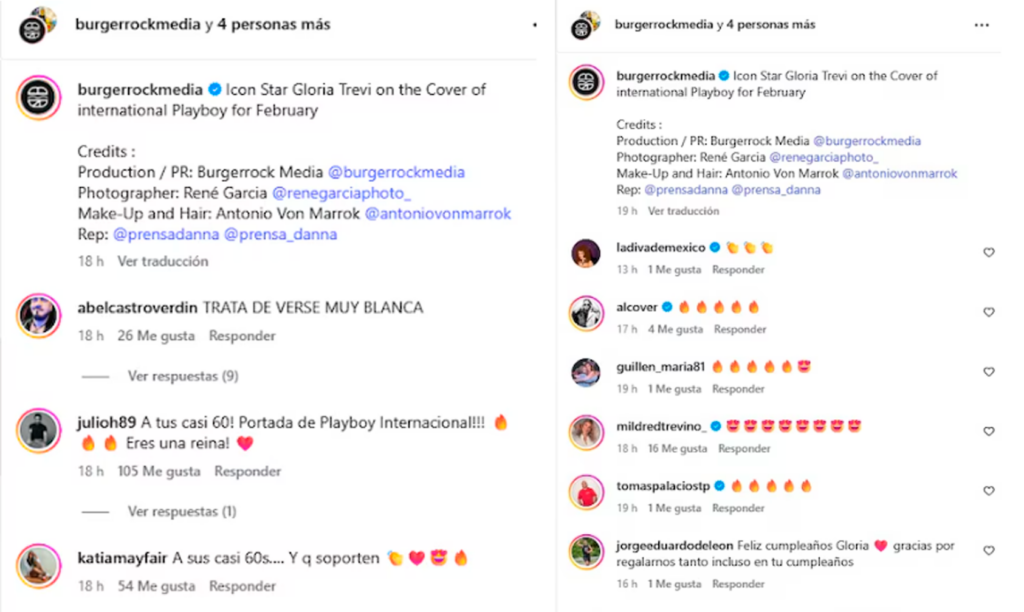1024x612 pixels.
Task: Expand Ver respuestas (9) replies
Action: click(x=183, y=376)
